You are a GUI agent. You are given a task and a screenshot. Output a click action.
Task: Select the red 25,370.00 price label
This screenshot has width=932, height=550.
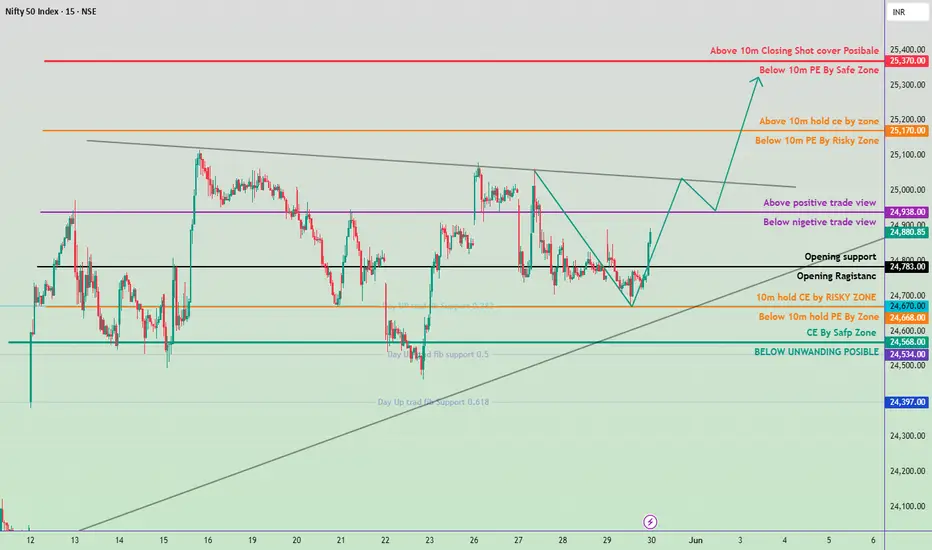906,61
